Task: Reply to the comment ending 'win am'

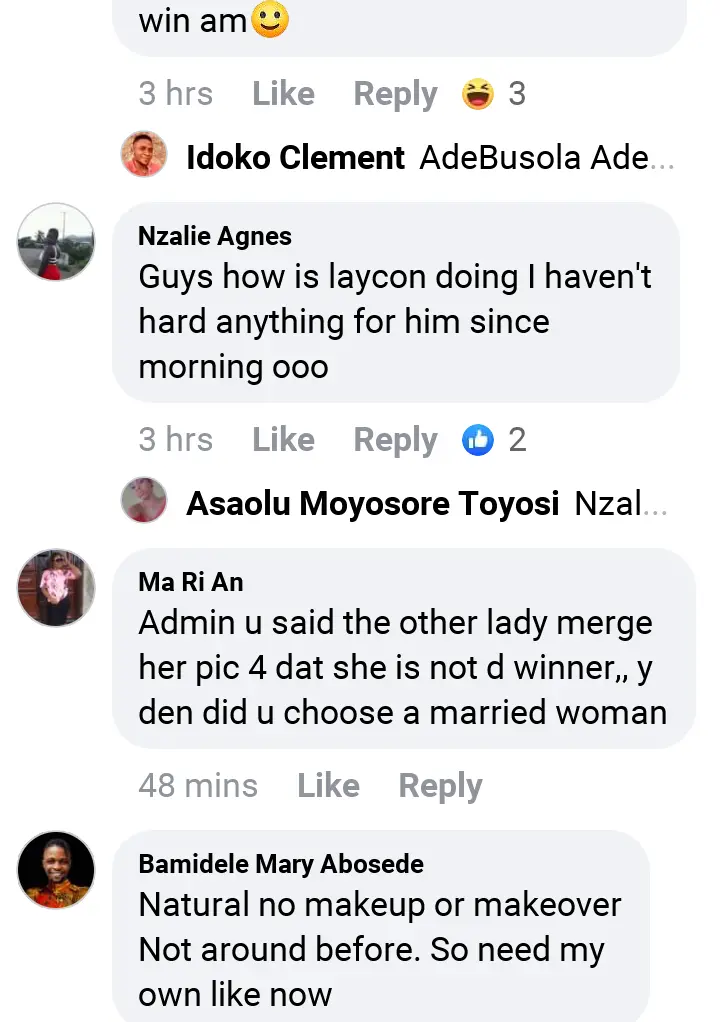Action: coord(395,94)
